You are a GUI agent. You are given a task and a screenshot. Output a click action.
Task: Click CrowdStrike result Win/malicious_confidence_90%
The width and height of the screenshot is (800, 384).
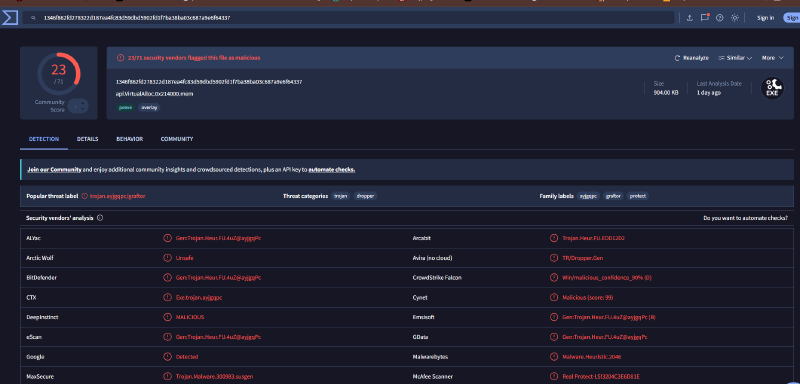[607, 278]
